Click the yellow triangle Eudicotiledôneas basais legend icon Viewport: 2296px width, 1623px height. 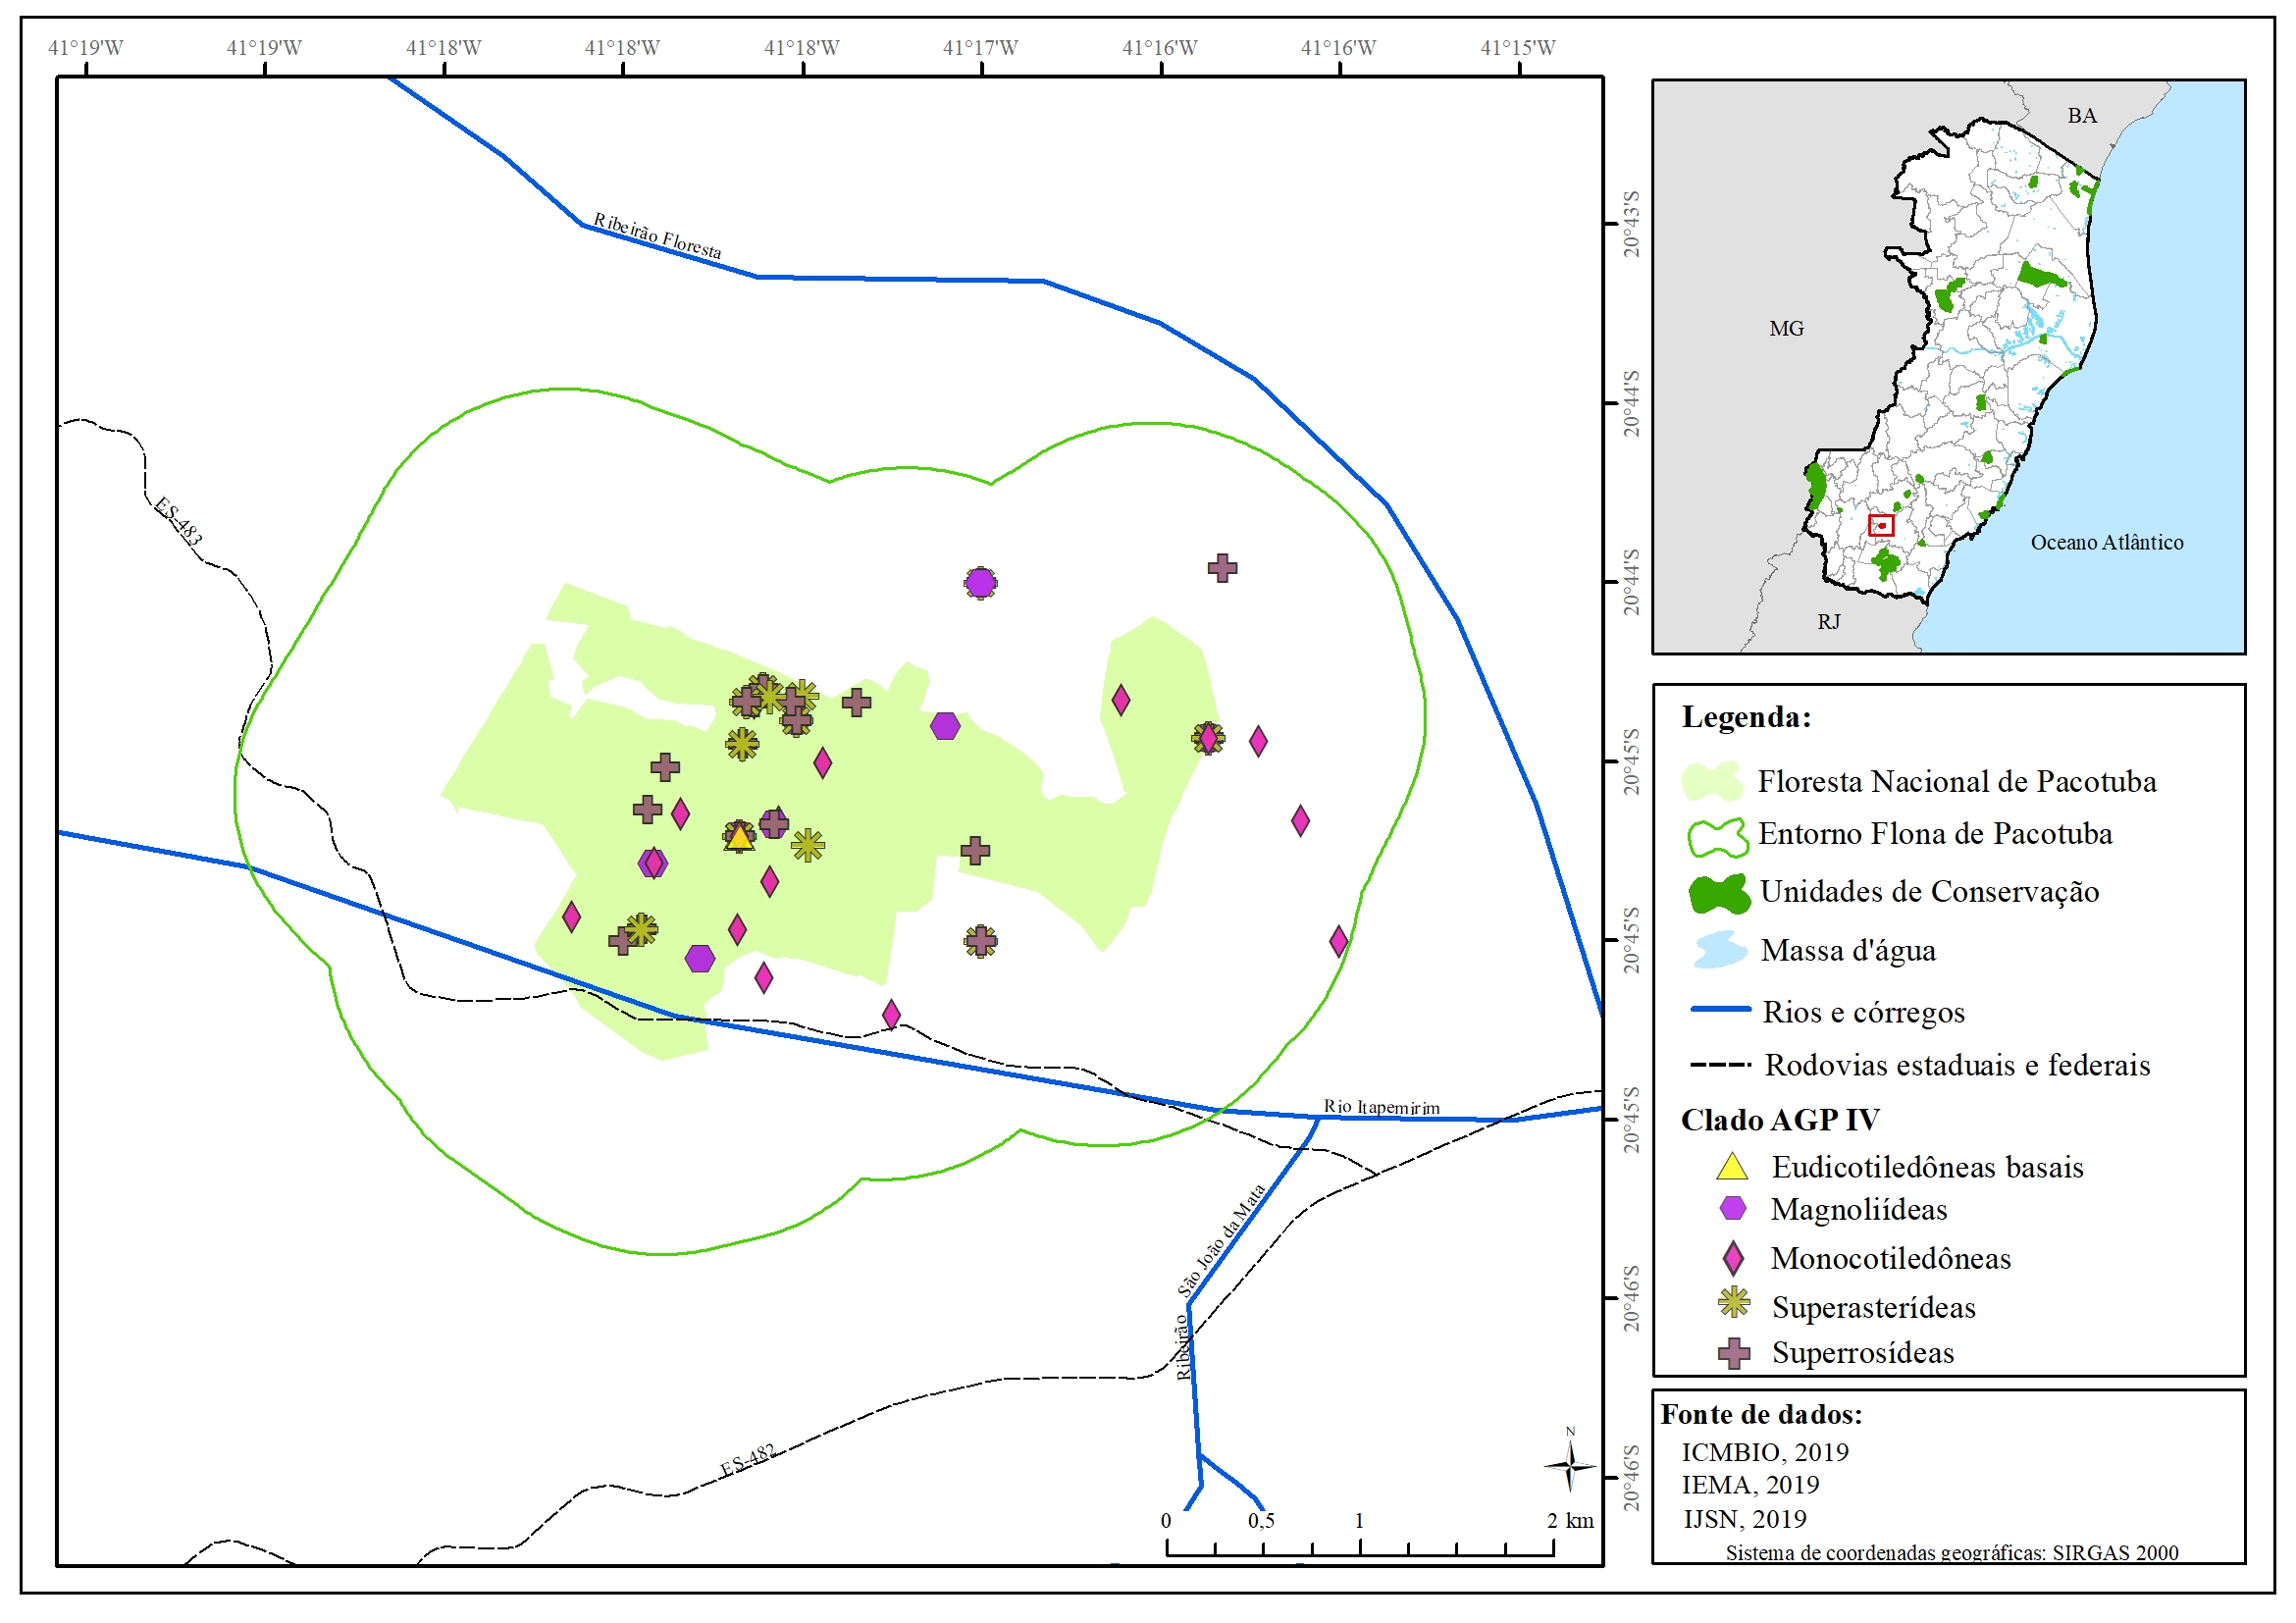tap(1731, 1168)
